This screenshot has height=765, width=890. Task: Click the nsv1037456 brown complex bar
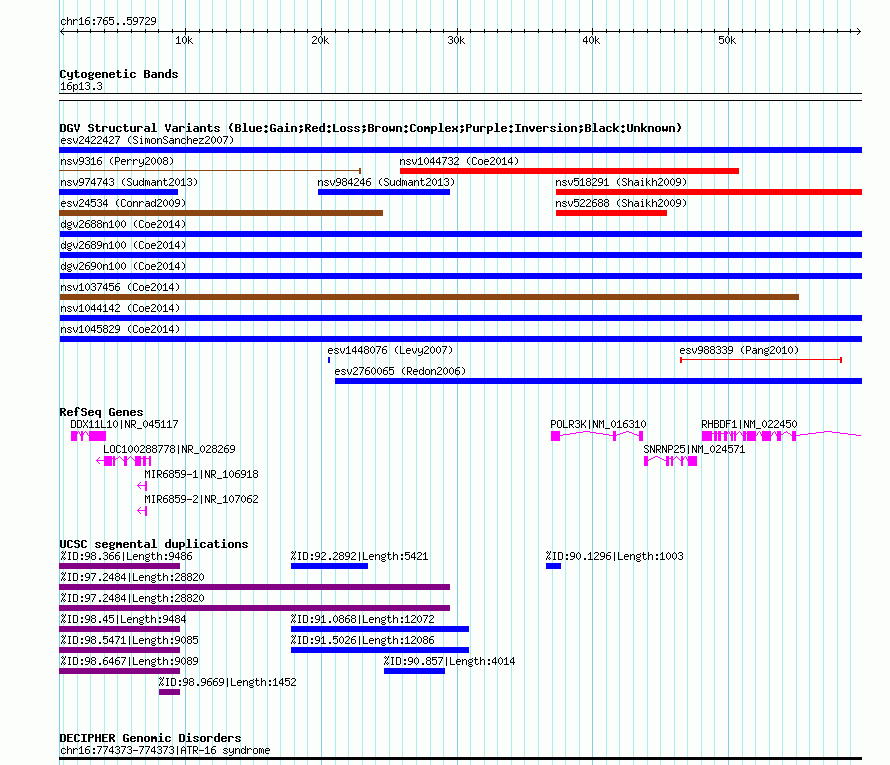click(x=429, y=297)
